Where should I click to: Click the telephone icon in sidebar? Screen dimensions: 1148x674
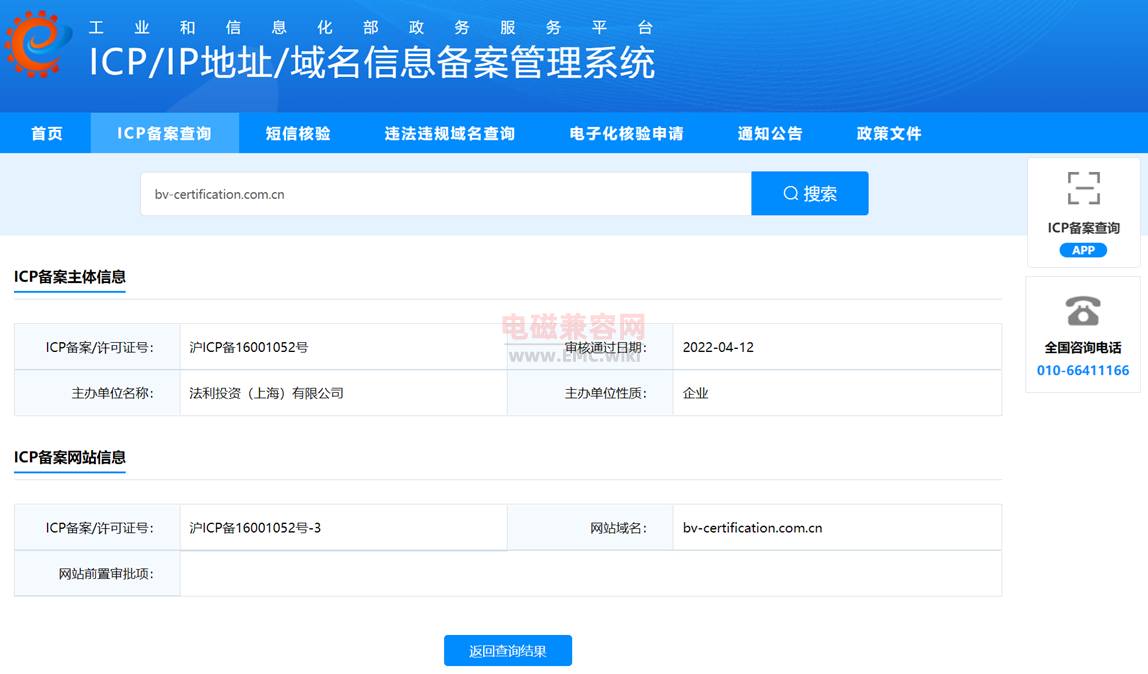[1083, 310]
